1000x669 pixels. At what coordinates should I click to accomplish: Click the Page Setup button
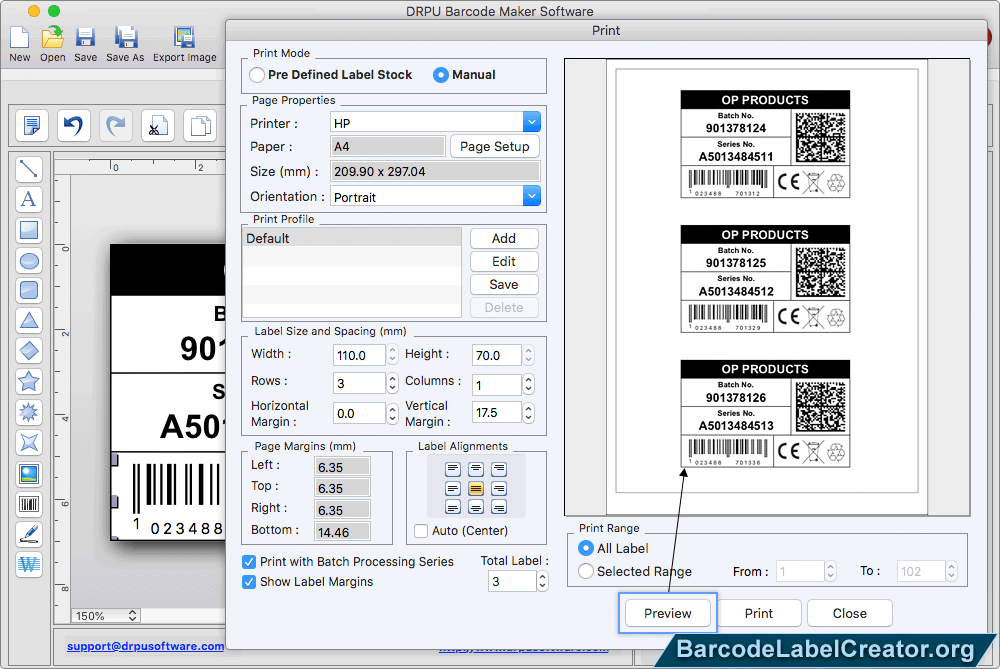point(495,146)
